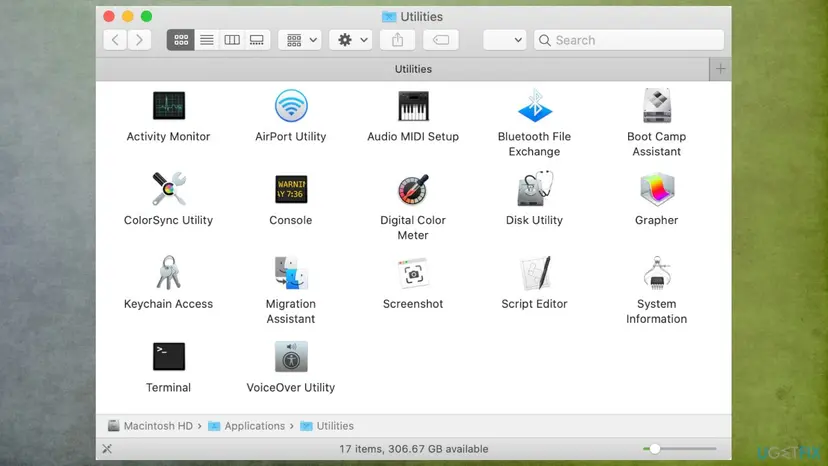Click the Disk Utility label text

534,220
